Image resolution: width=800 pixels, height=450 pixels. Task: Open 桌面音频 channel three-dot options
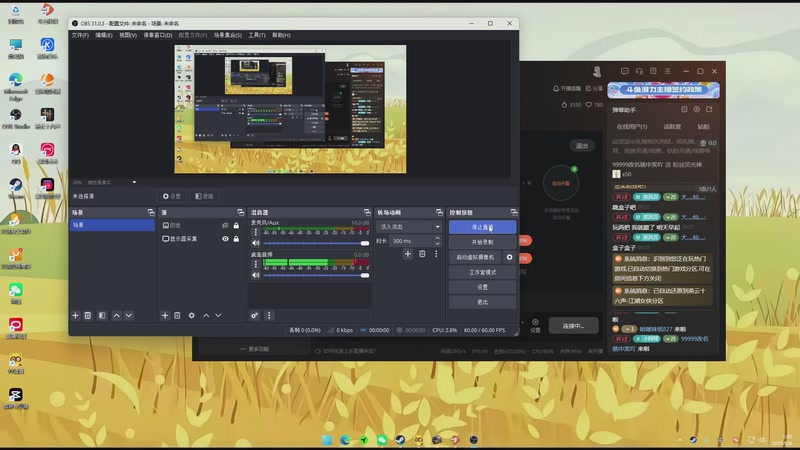[x=256, y=264]
